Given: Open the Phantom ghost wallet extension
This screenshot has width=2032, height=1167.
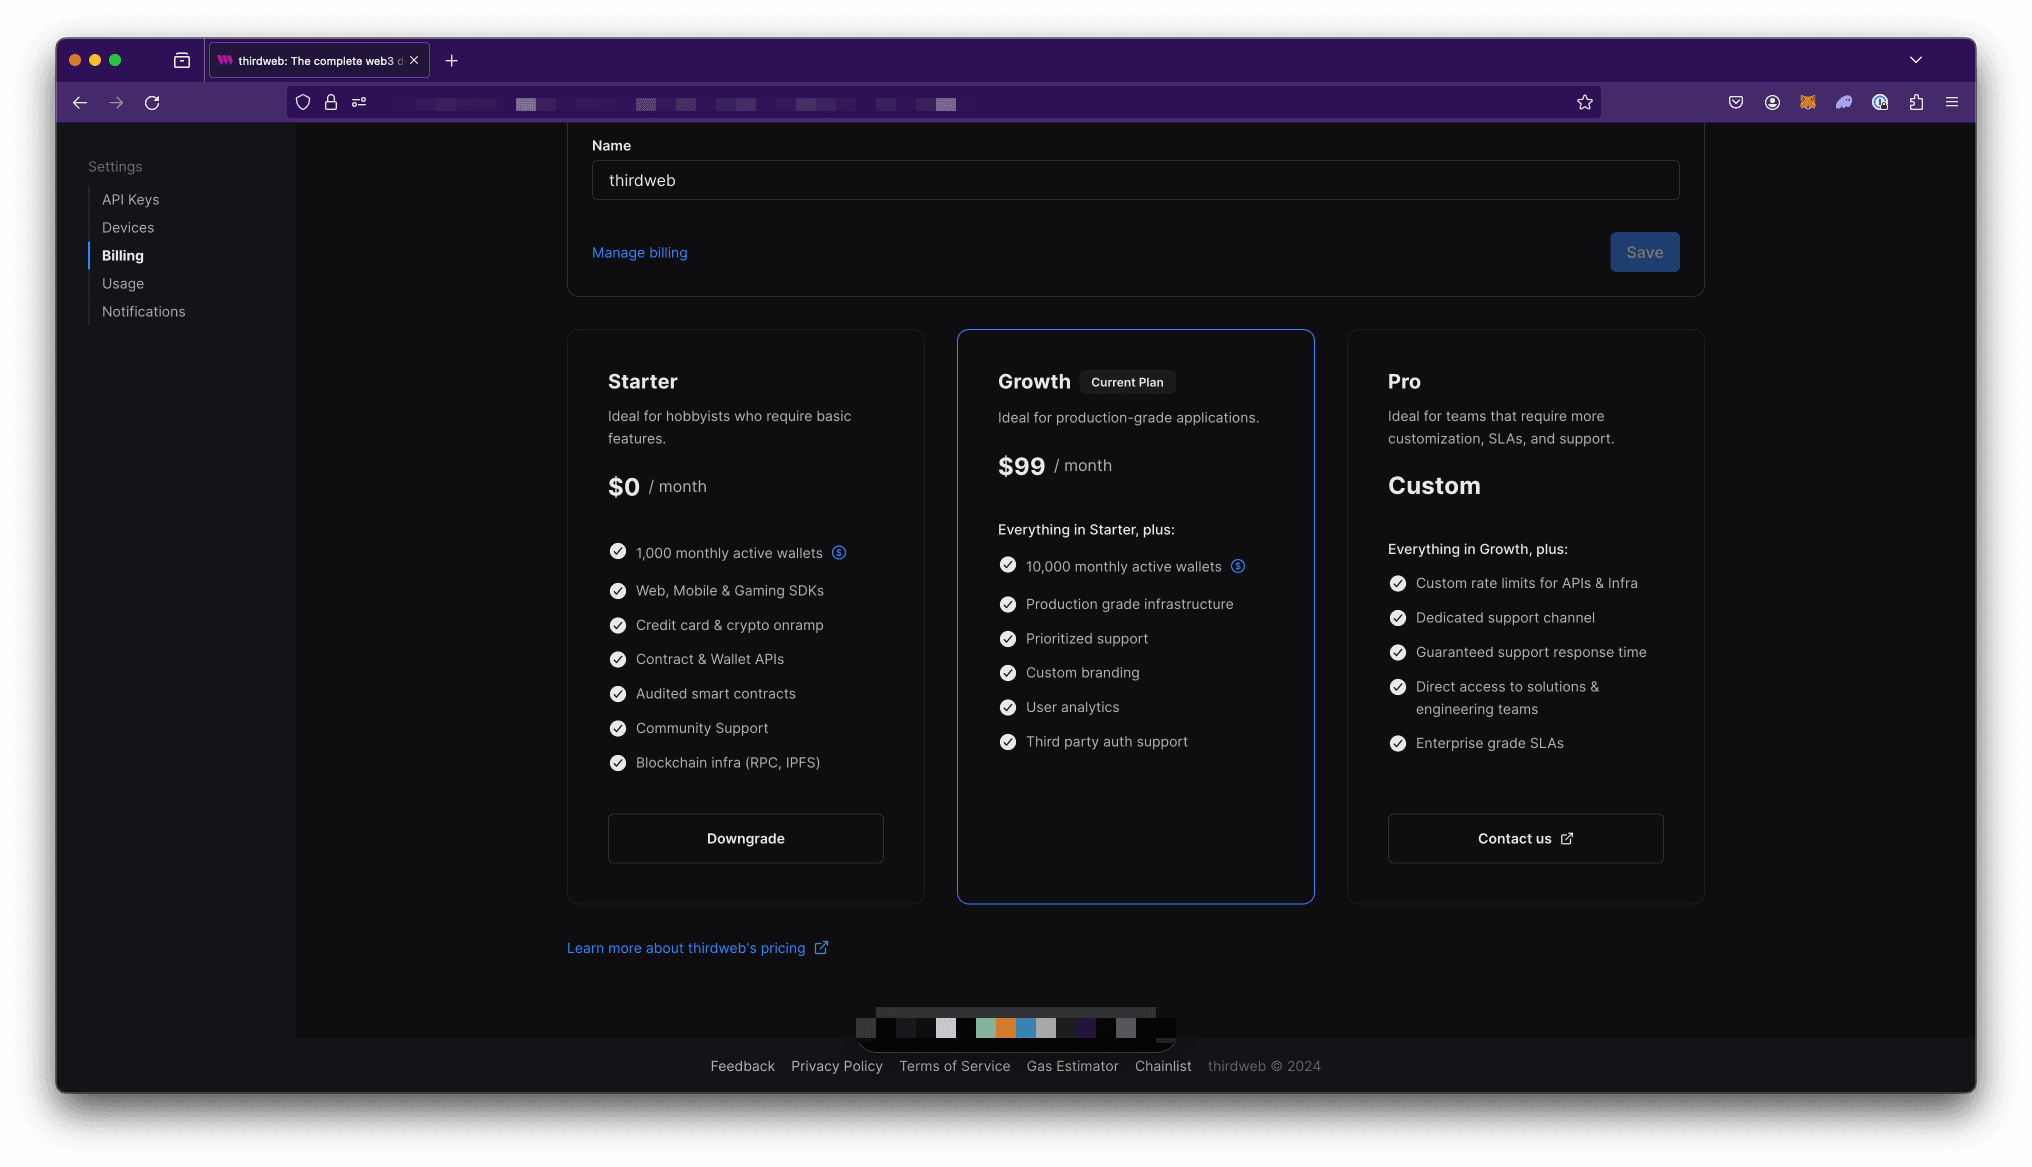Looking at the screenshot, I should click(1845, 102).
